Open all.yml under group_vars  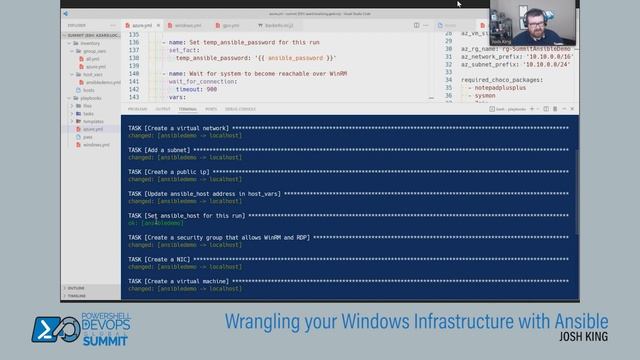coord(93,59)
